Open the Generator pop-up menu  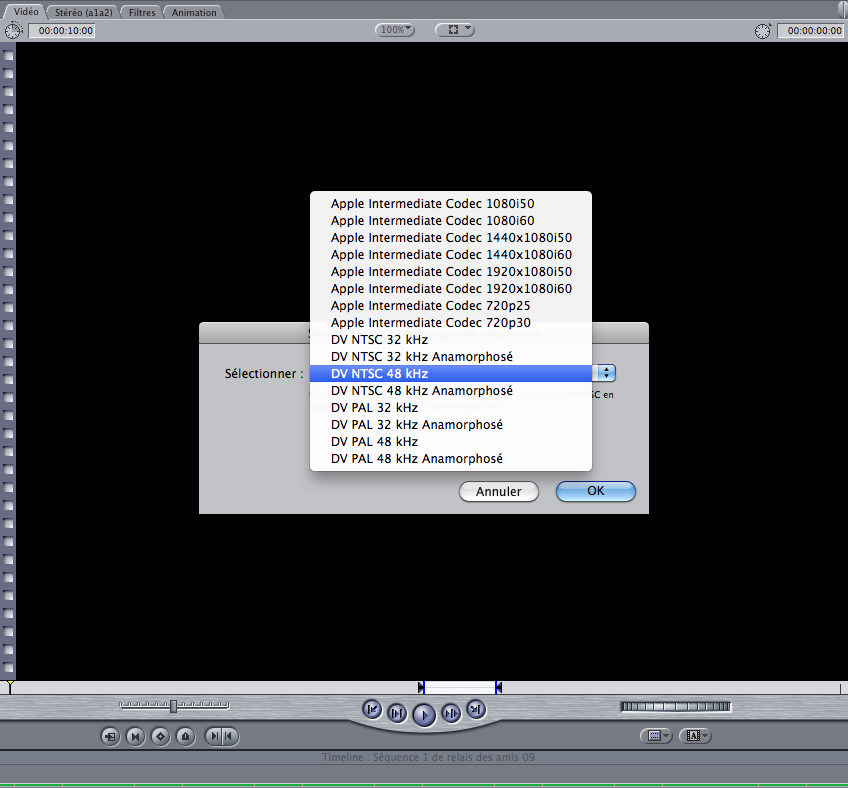pos(695,736)
